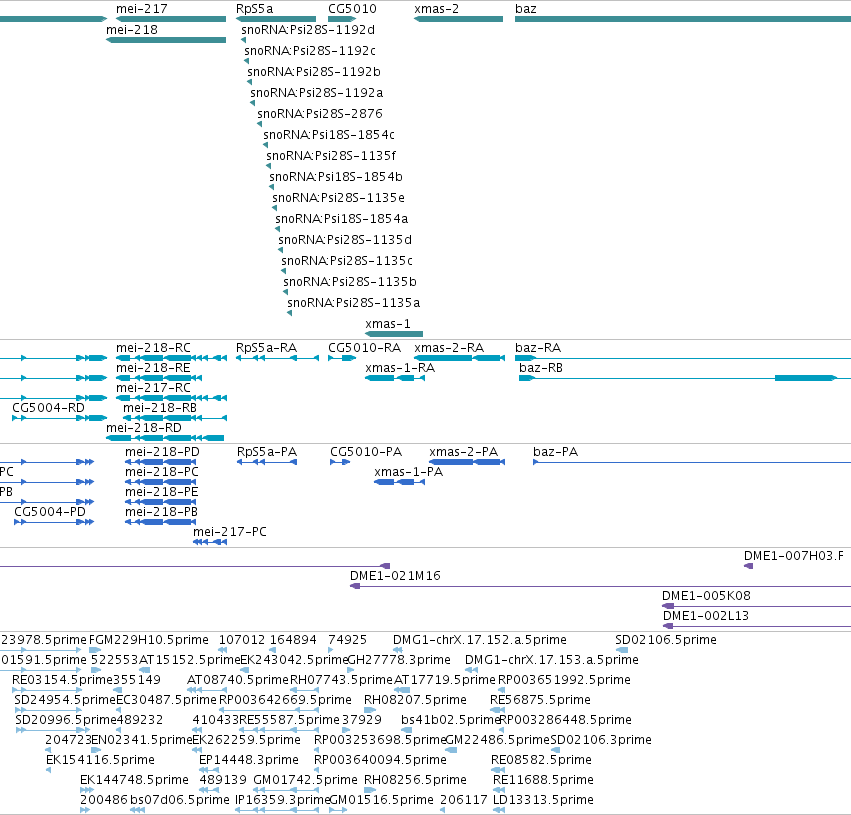Screen dimensions: 851x815
Task: Select the RpS5a-PA protein label
Action: [x=267, y=452]
